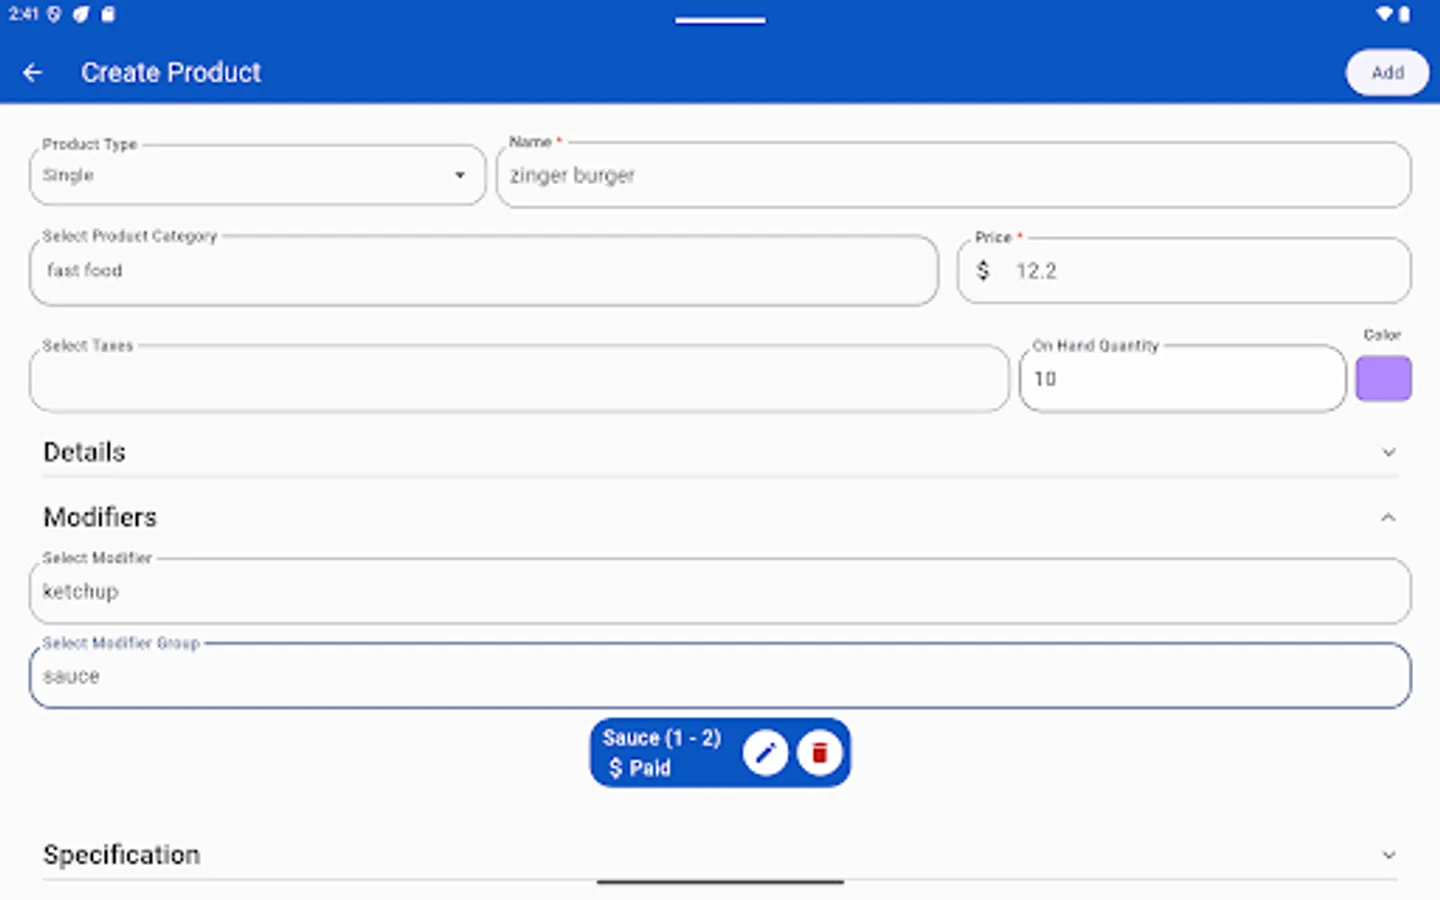Edit the On Hand Quantity value
1440x900 pixels.
coord(1181,378)
